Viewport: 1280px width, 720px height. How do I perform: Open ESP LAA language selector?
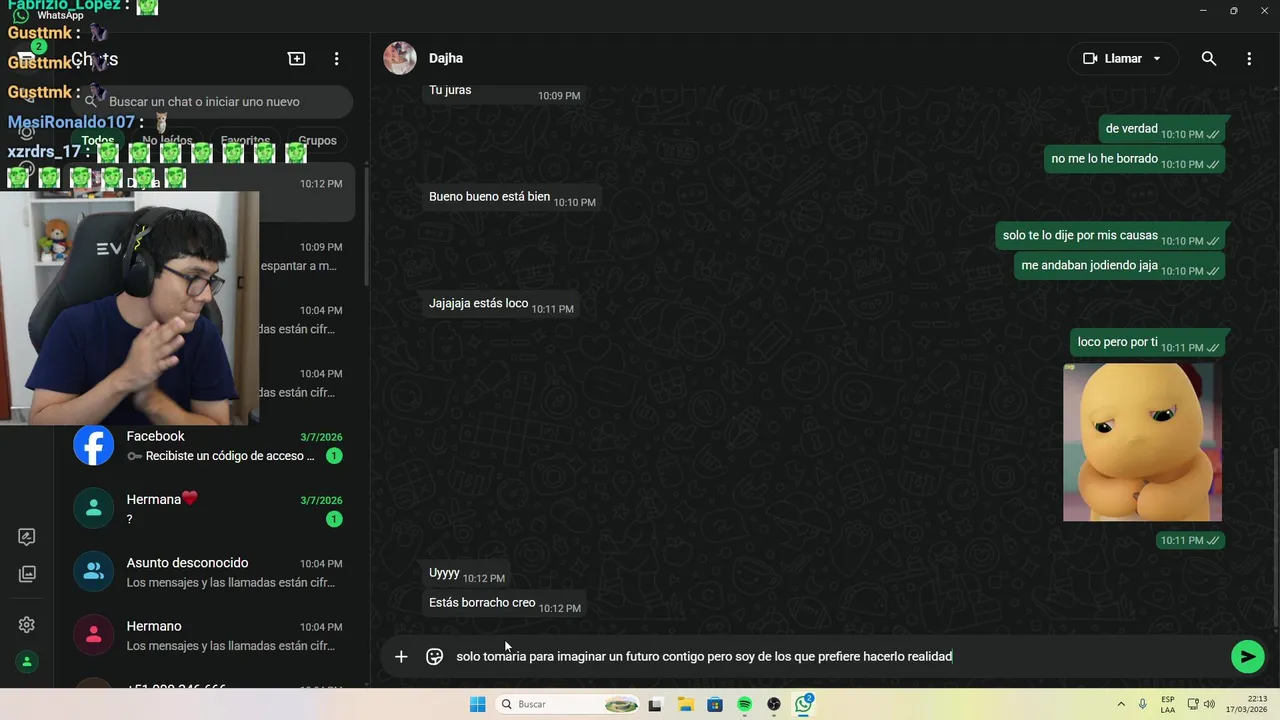coord(1168,704)
